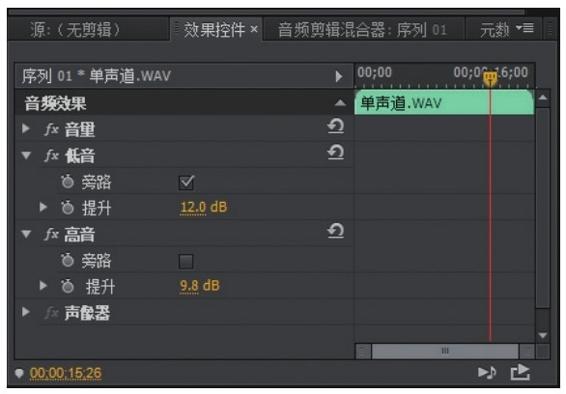Click the export audio icon at bottom right

520,372
